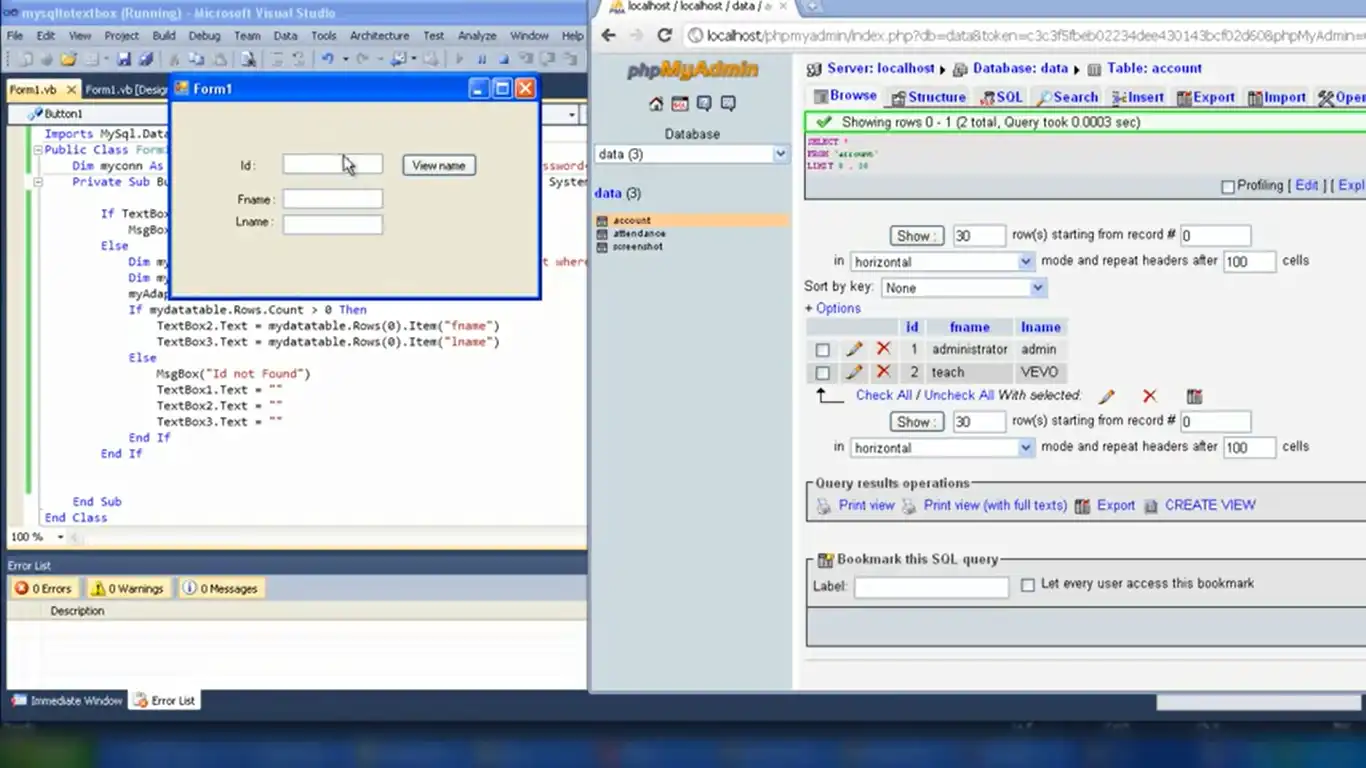The image size is (1366, 768).
Task: Click the 0 Errors filter in Error List
Action: pos(42,589)
